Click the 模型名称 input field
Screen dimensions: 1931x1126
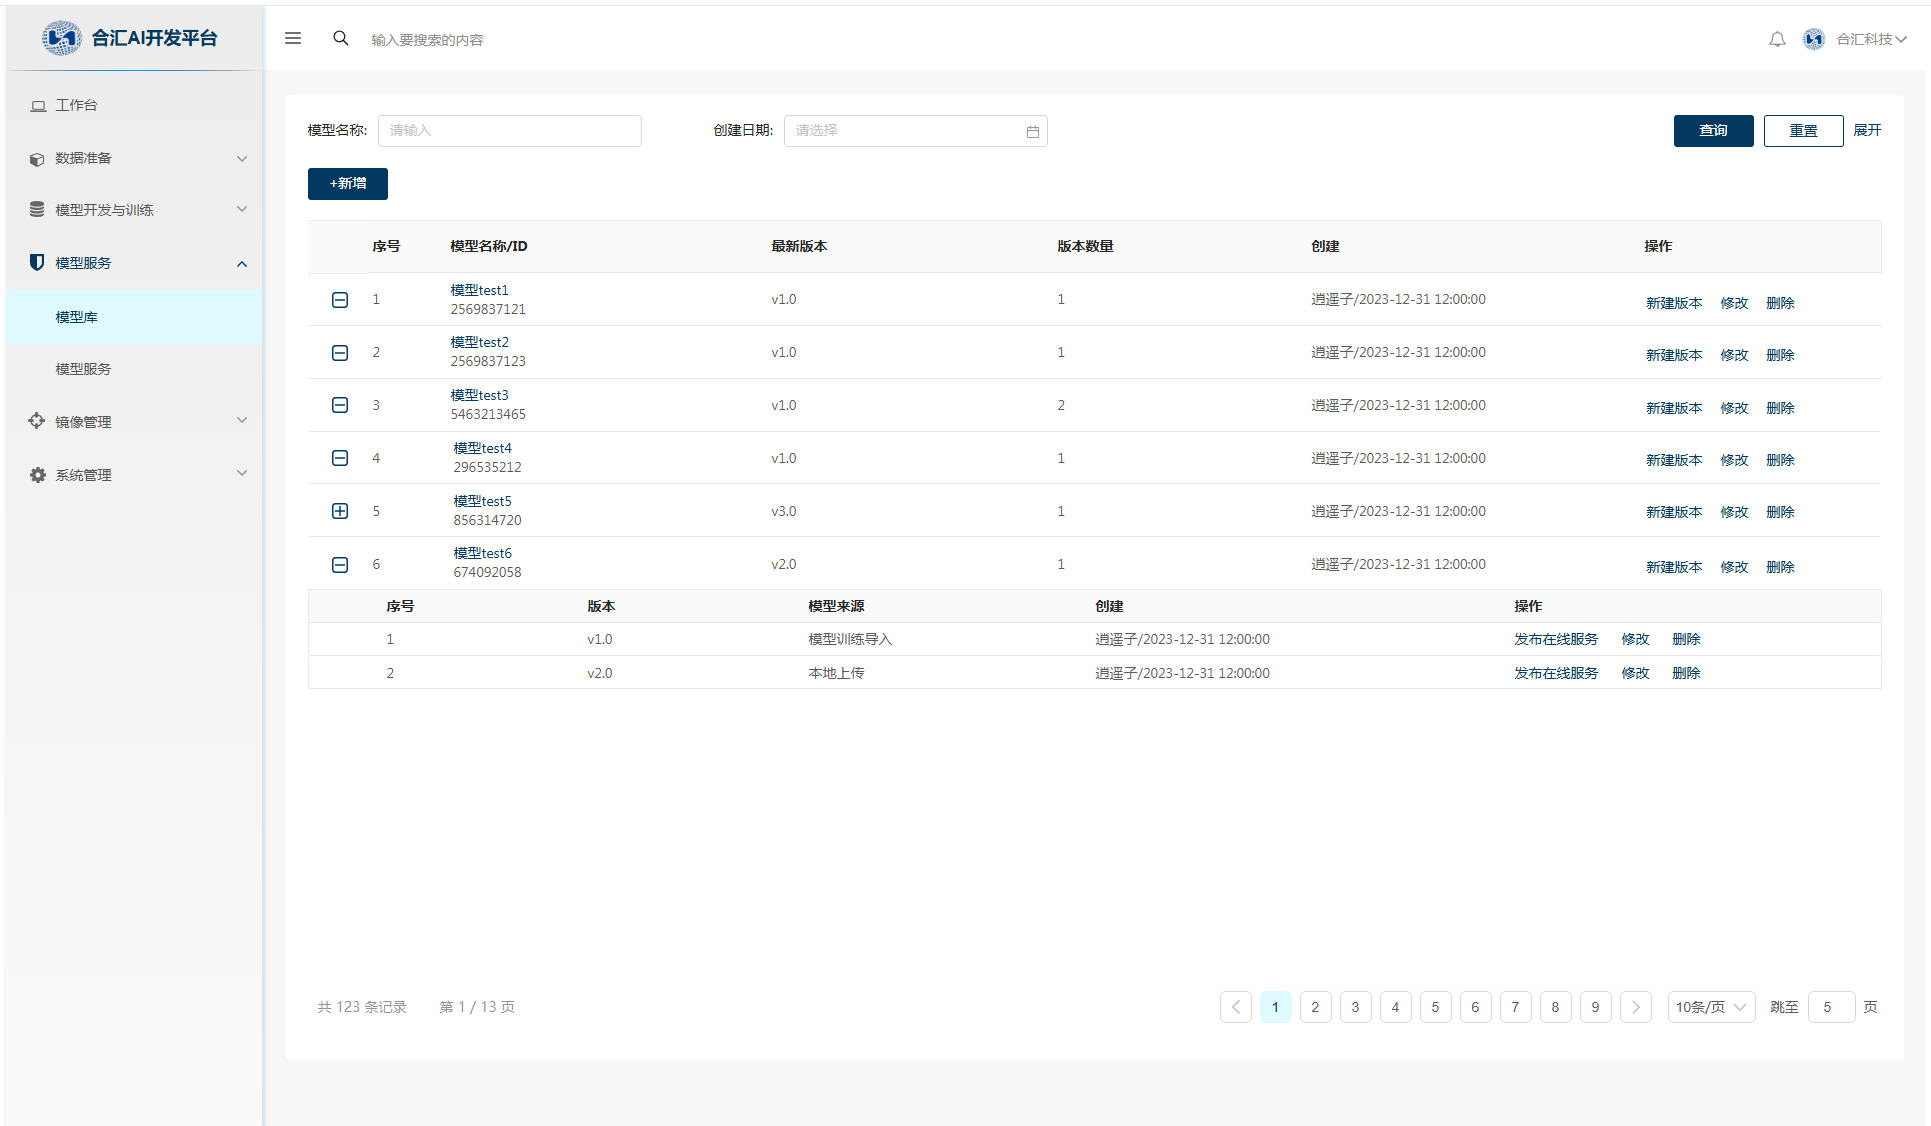(x=509, y=131)
